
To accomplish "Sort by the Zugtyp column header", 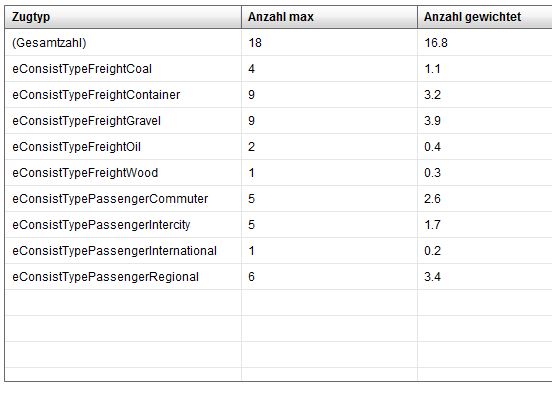I will point(123,17).
